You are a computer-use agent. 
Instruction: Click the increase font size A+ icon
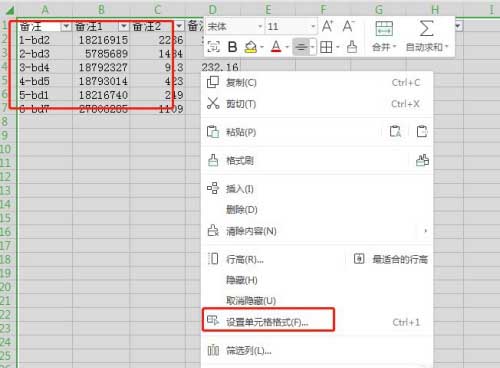click(x=327, y=26)
